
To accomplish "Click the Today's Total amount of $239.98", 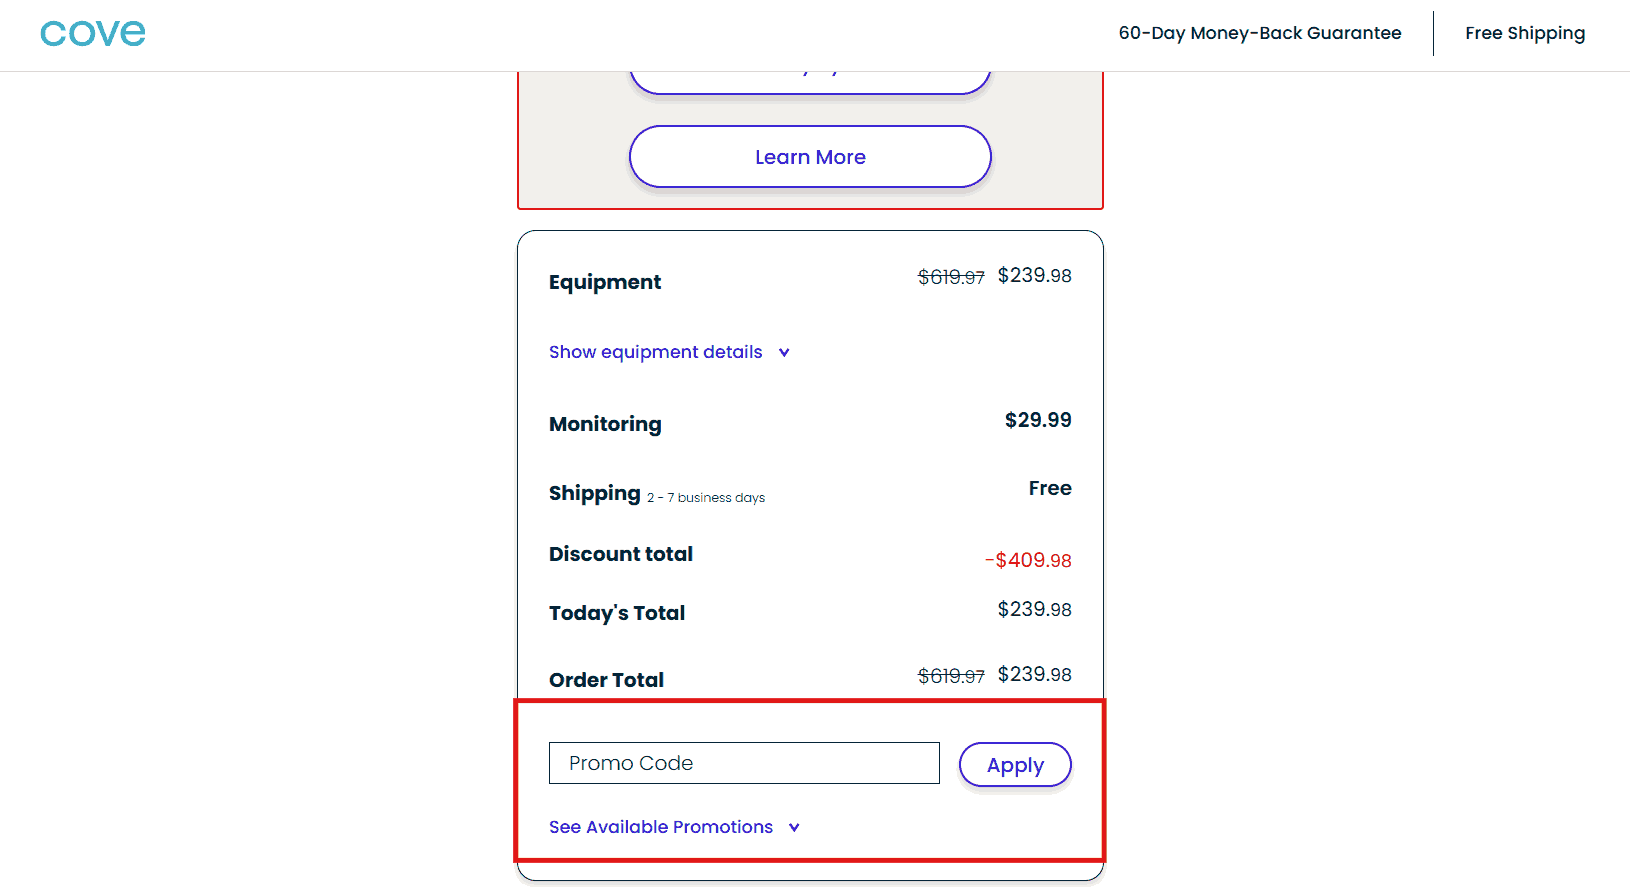I will (x=1034, y=610).
